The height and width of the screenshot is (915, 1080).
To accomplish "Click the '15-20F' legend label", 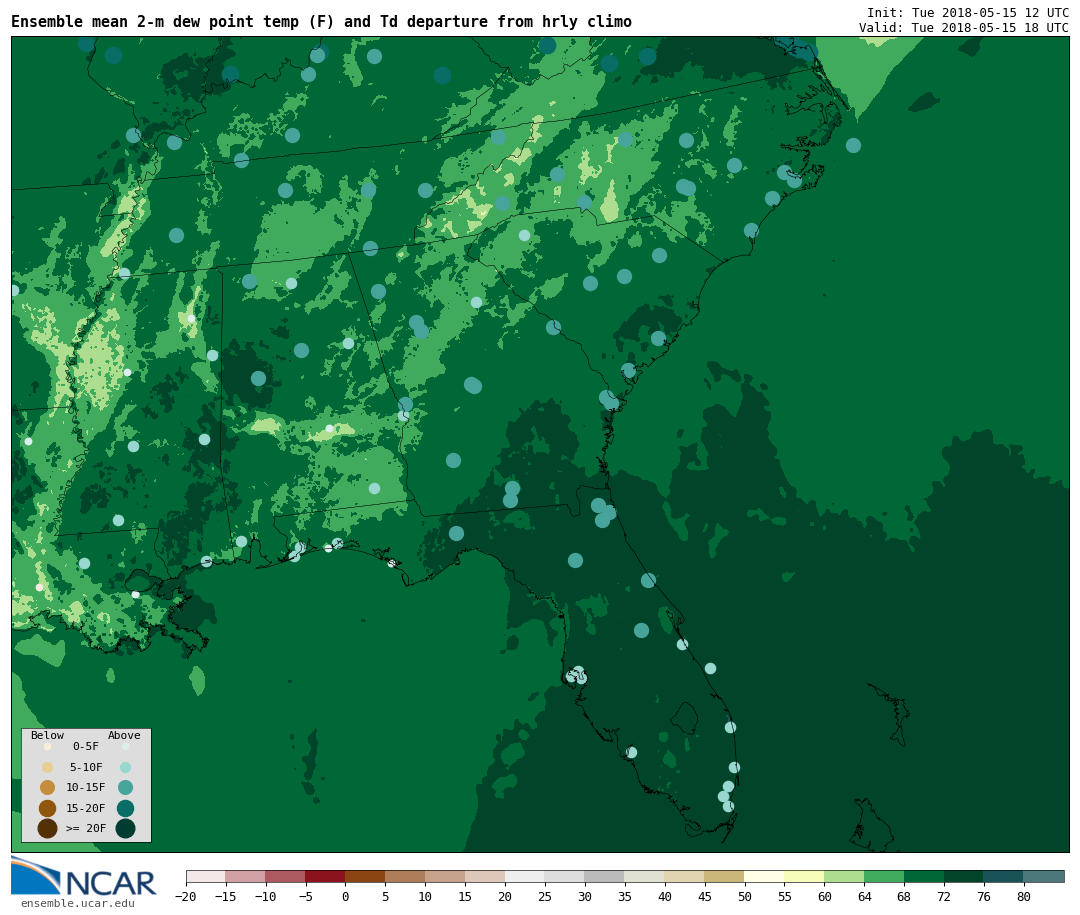I will click(x=86, y=808).
